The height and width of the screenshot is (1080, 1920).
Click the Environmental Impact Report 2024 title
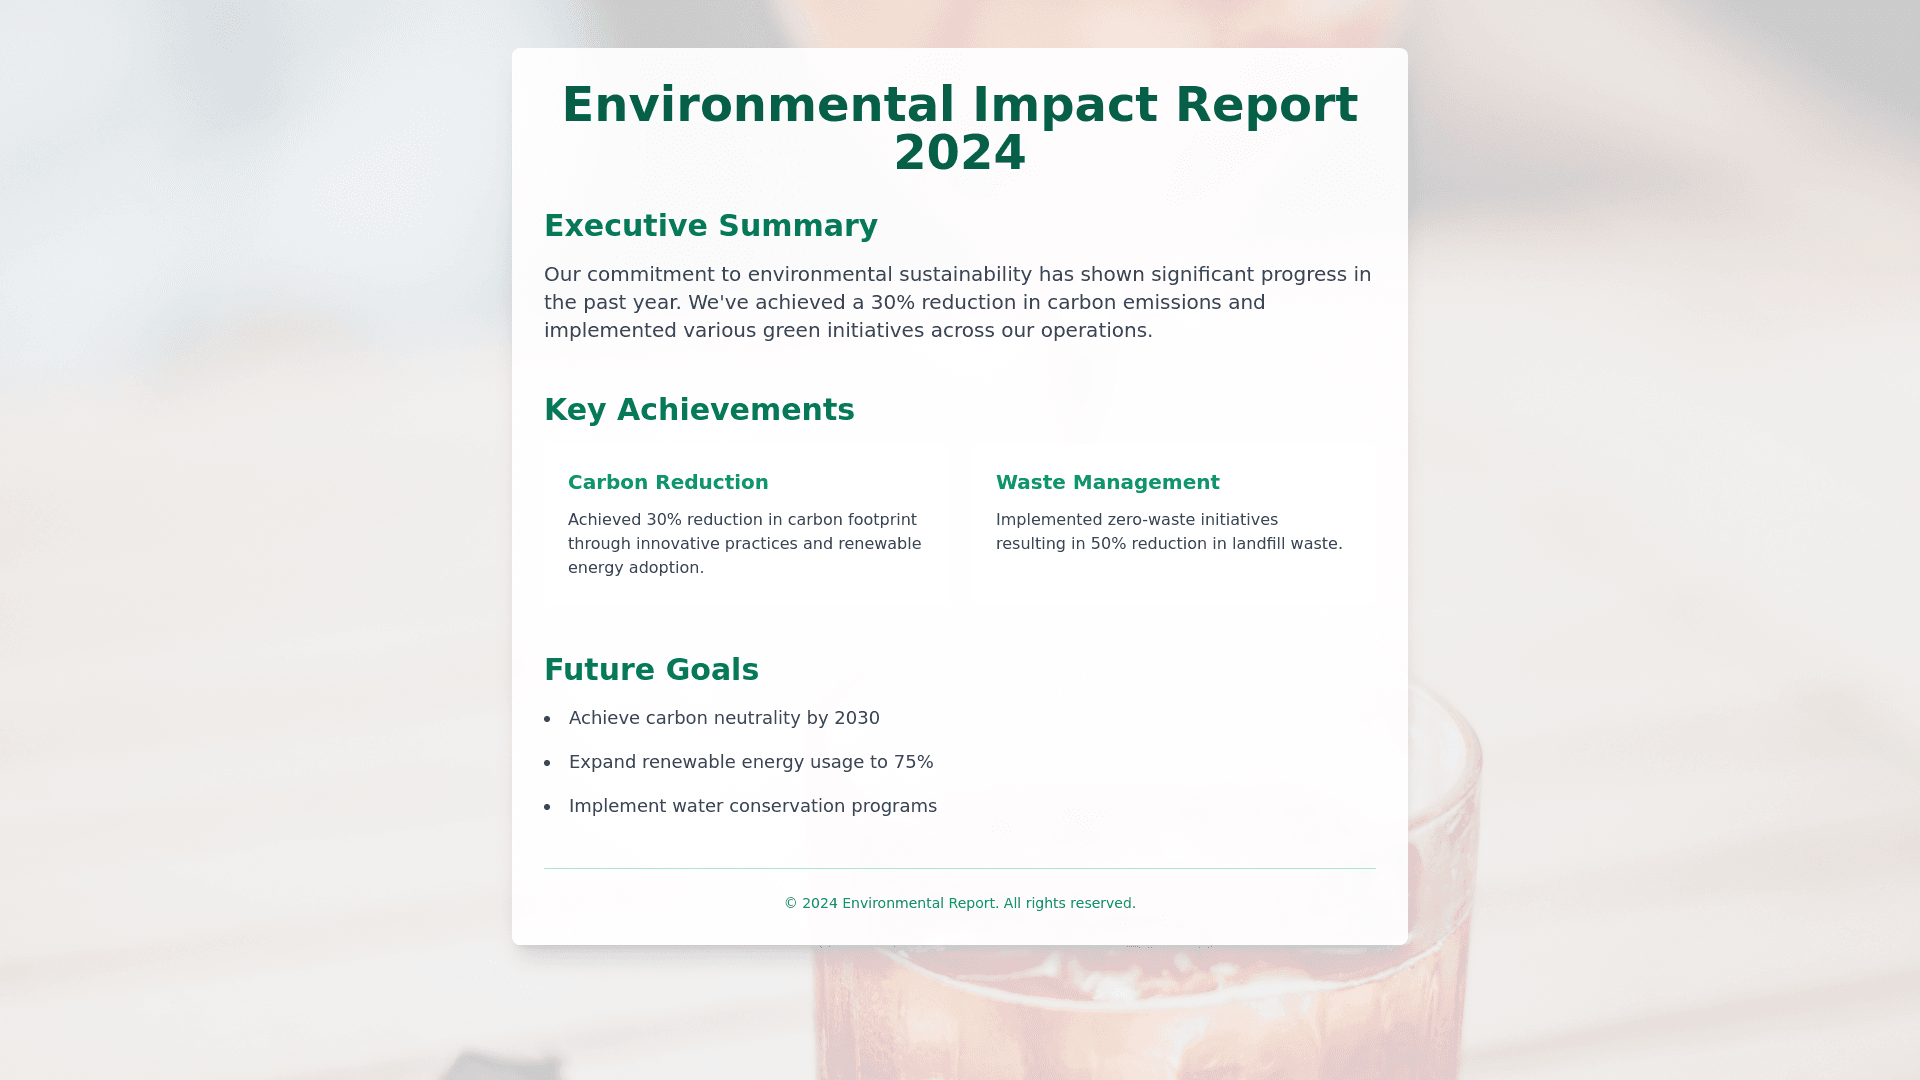959,106
